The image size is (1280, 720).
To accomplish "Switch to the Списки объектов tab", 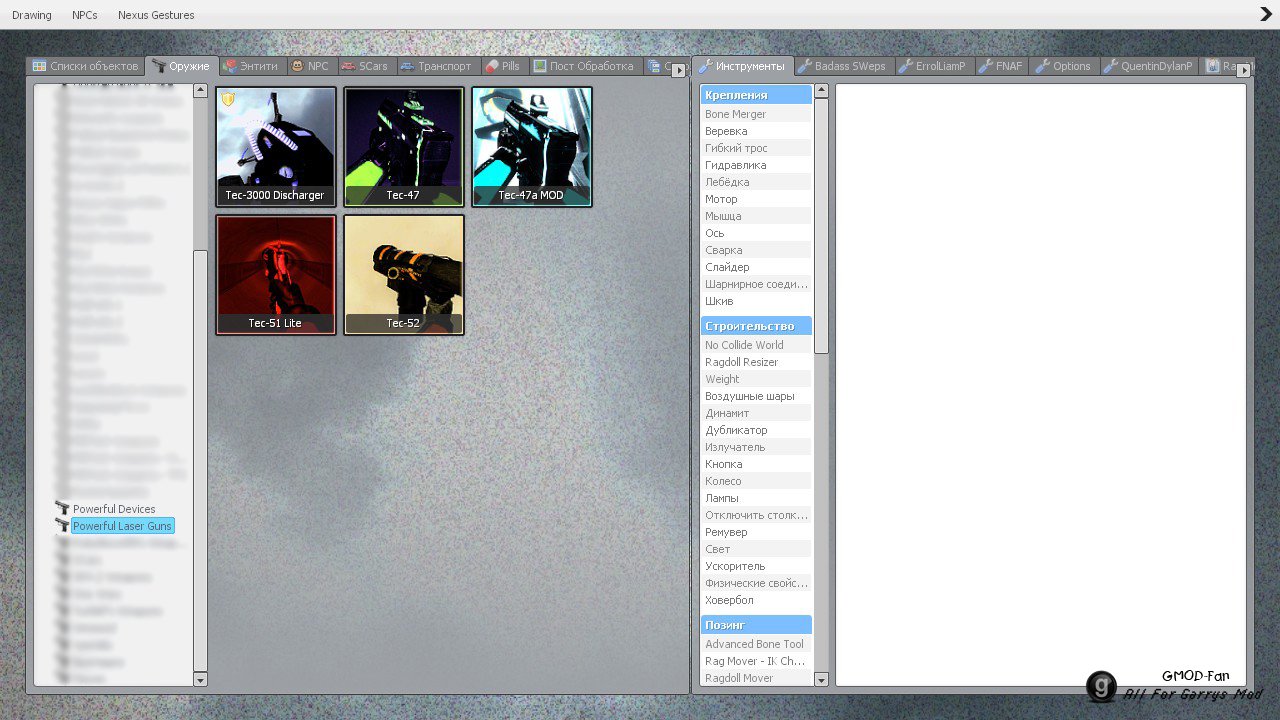I will tap(86, 66).
